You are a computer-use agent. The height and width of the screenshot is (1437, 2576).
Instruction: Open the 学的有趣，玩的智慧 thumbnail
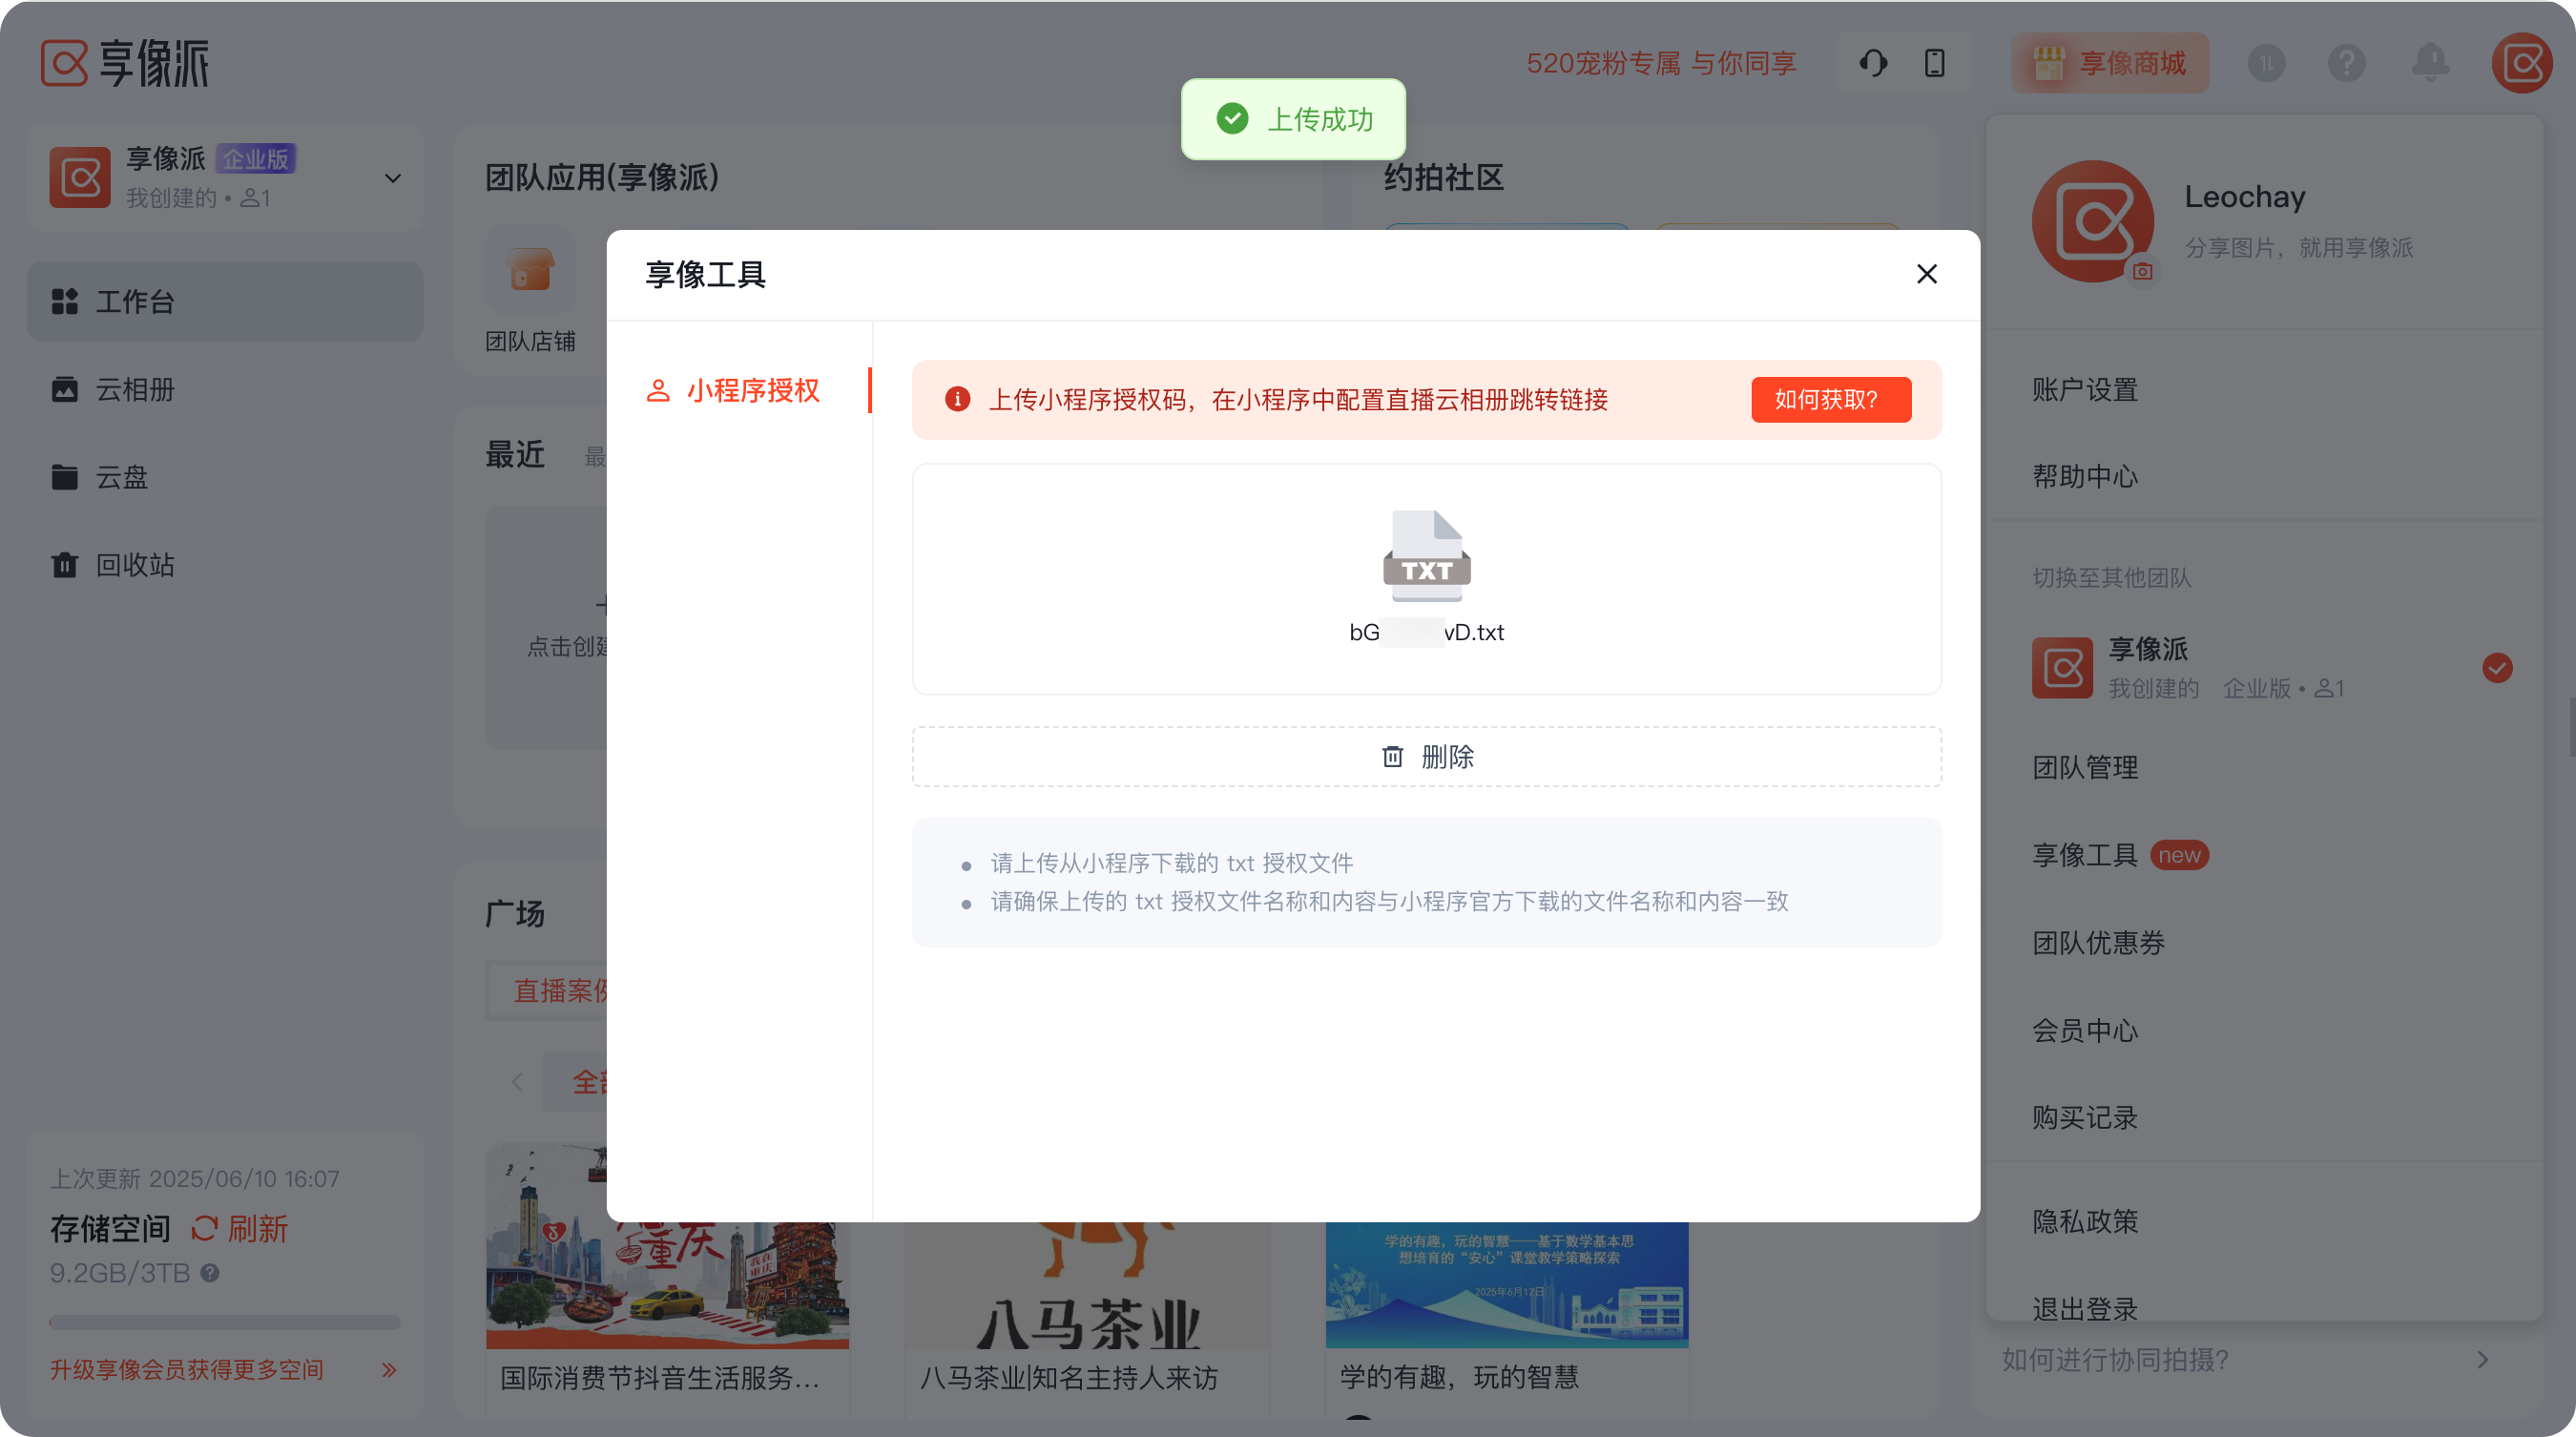point(1507,1285)
